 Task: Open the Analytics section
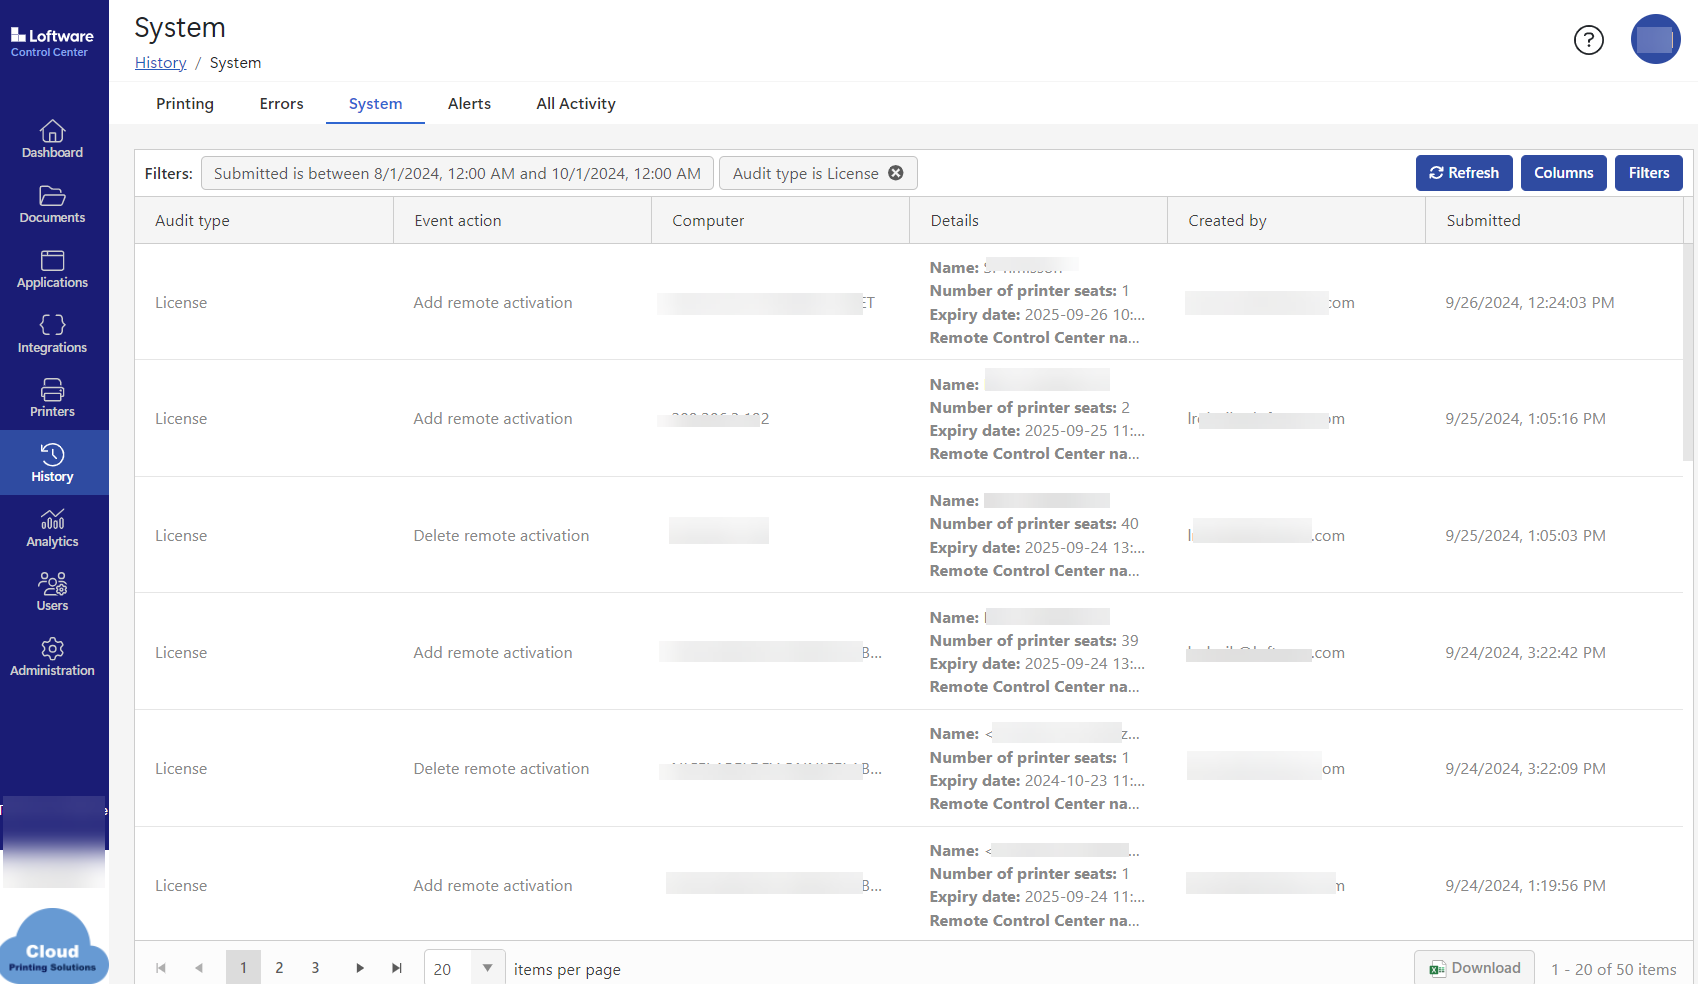(x=53, y=529)
